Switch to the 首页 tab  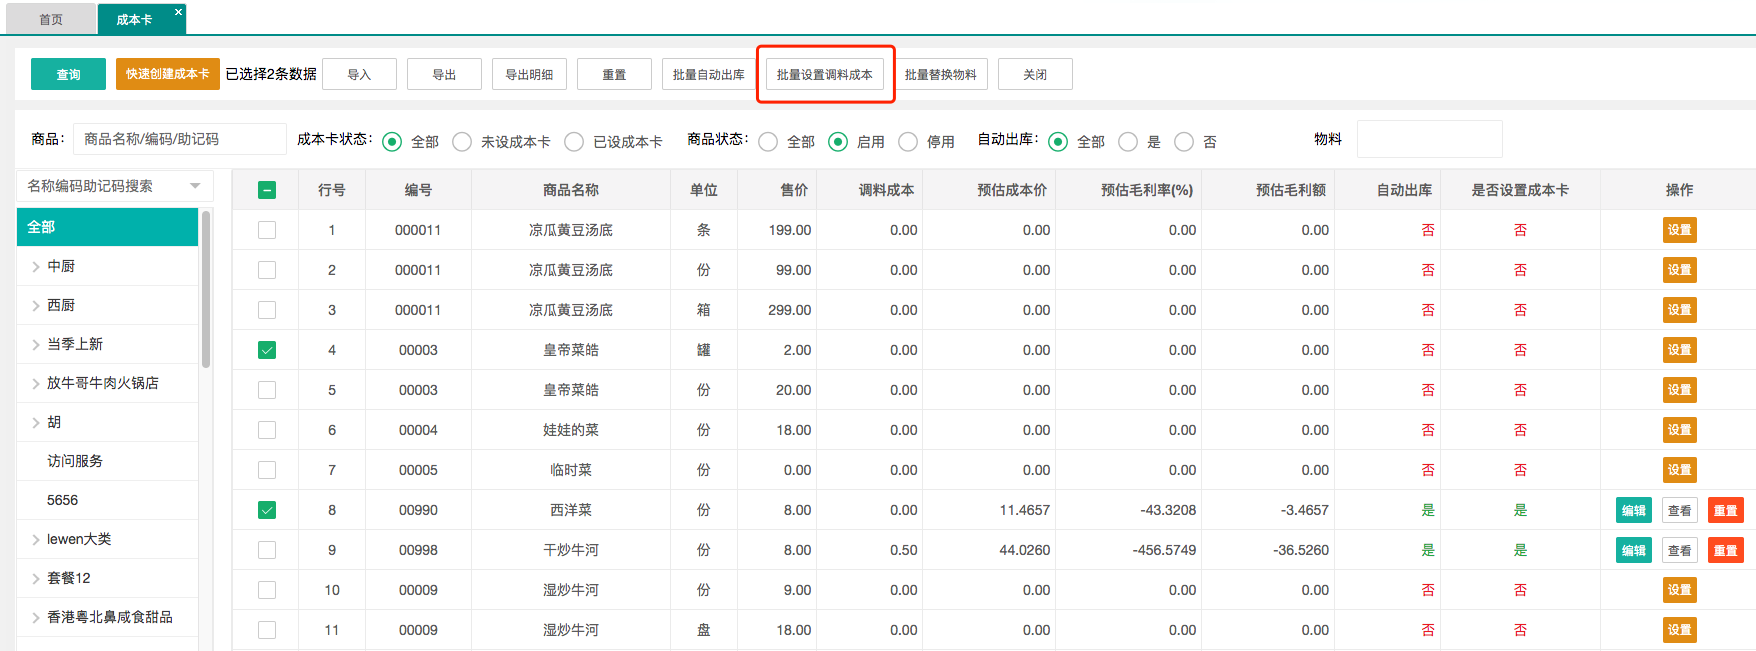(x=51, y=19)
